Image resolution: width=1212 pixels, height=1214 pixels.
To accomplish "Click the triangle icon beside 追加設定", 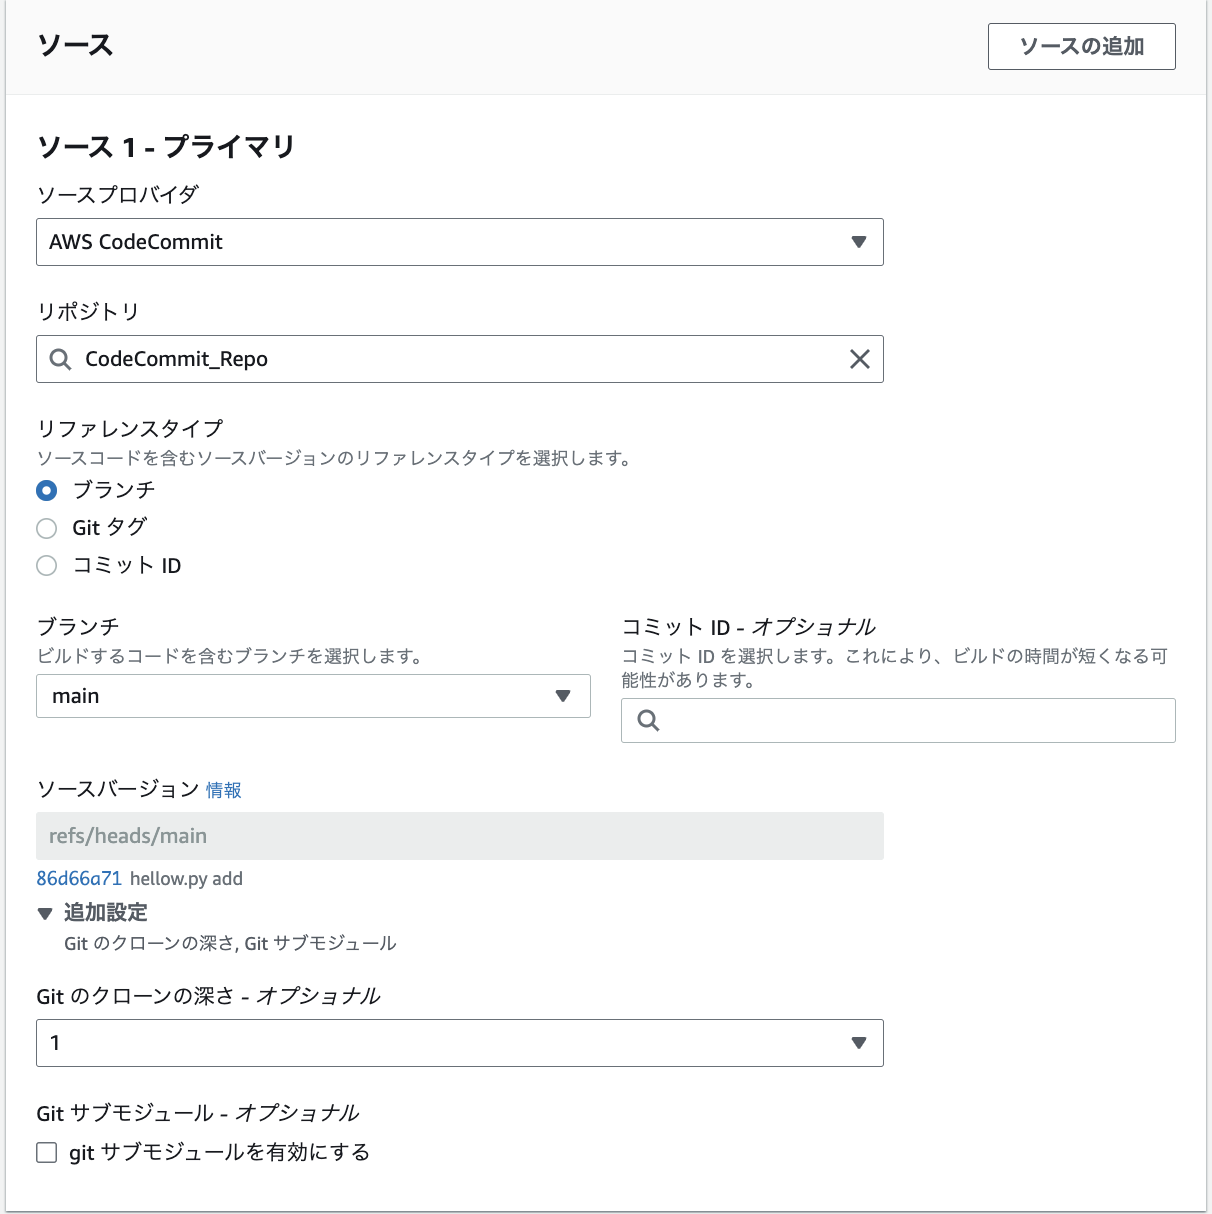I will pyautogui.click(x=44, y=912).
